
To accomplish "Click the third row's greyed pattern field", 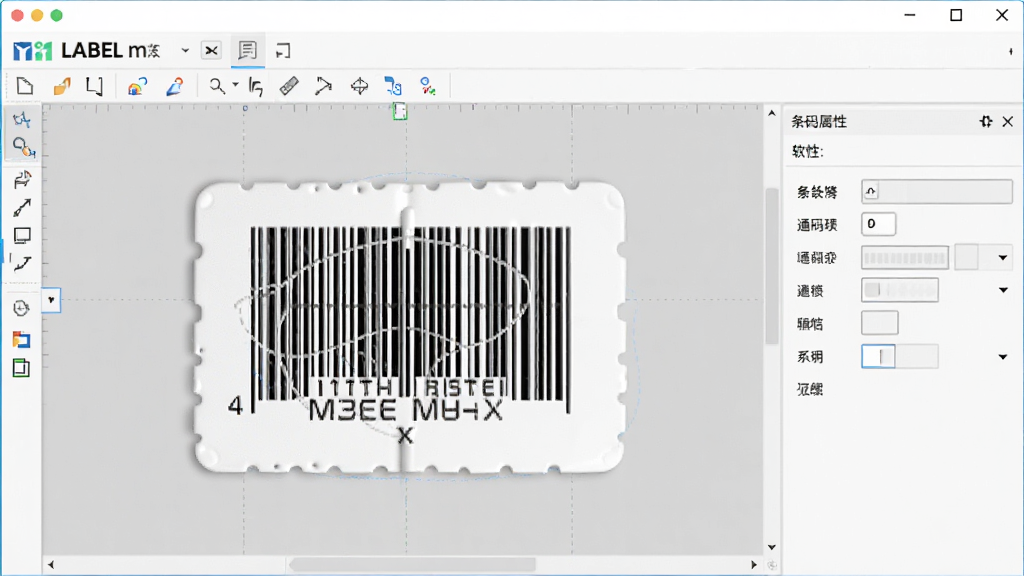I will [x=904, y=257].
